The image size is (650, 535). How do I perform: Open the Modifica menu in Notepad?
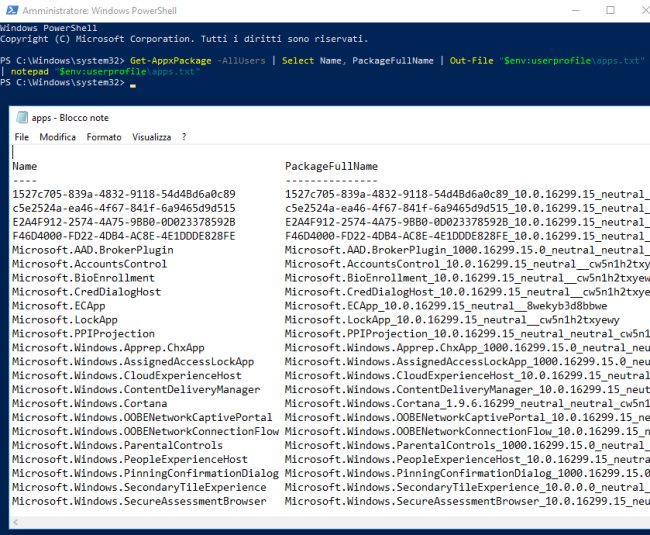(x=58, y=137)
